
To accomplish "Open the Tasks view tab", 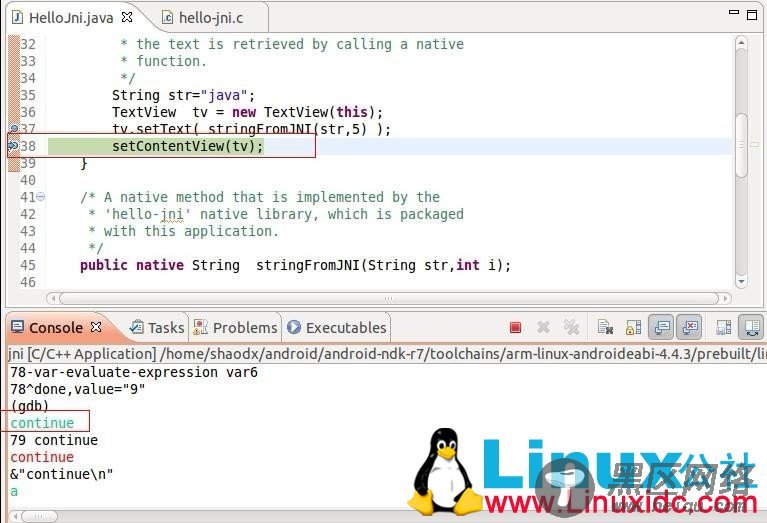I will click(x=157, y=327).
